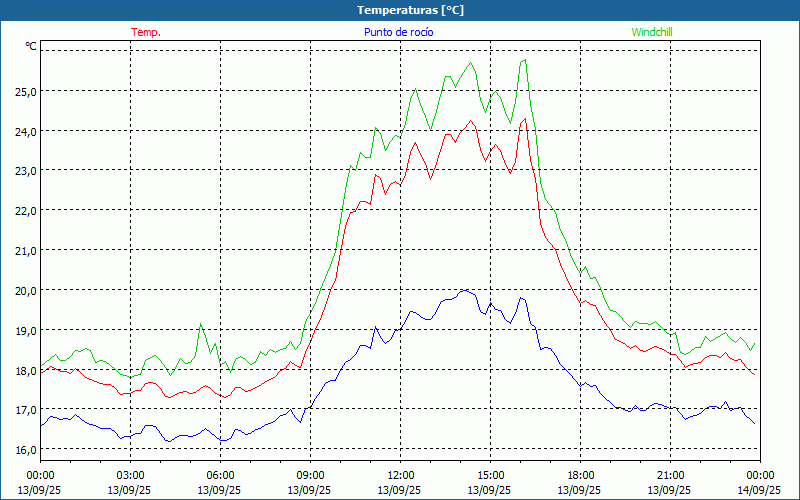Click the highest peak of the green Windchill curve

pyautogui.click(x=524, y=61)
